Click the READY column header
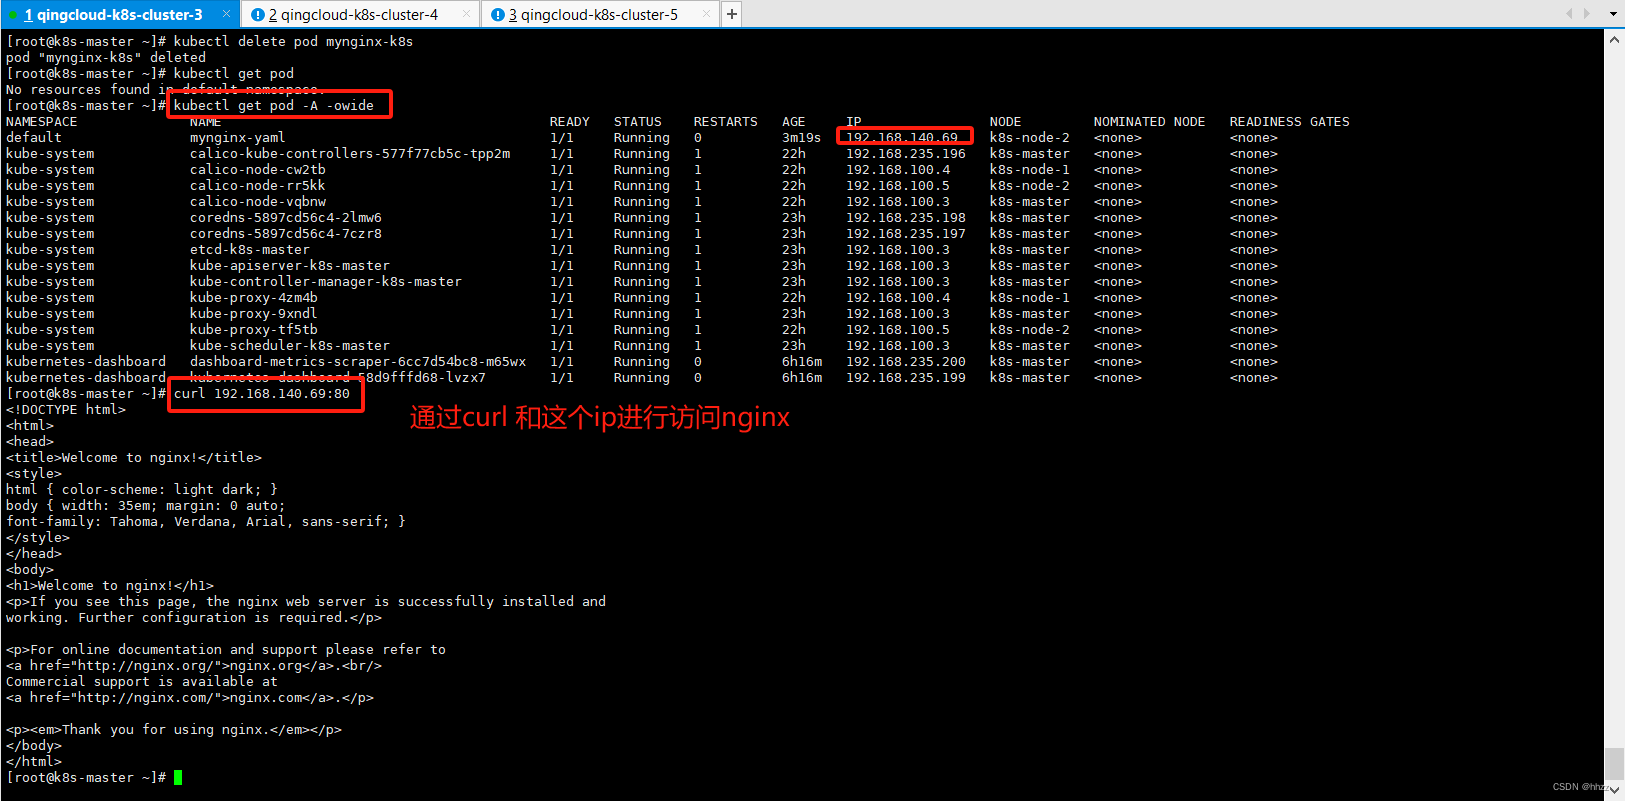The image size is (1625, 801). point(569,122)
